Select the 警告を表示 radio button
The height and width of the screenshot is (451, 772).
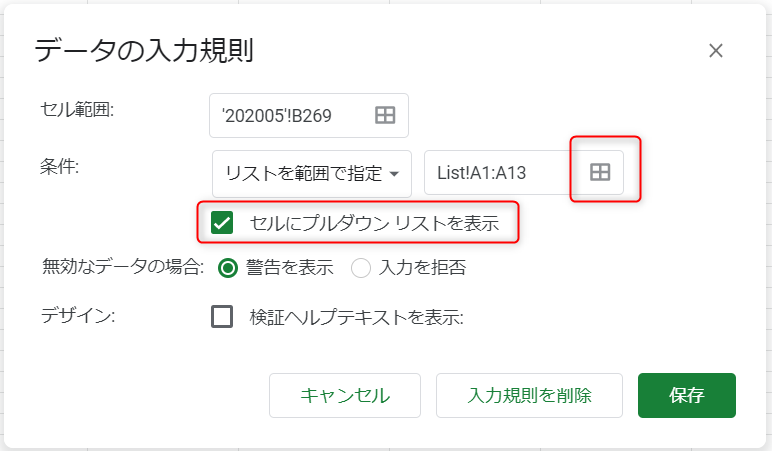coord(228,268)
